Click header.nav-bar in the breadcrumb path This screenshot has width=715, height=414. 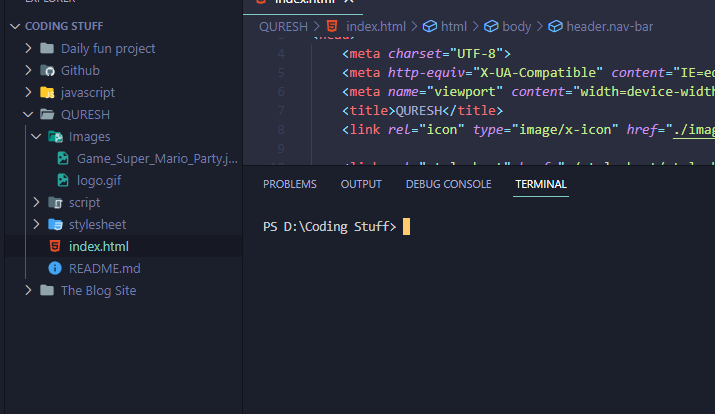[610, 26]
